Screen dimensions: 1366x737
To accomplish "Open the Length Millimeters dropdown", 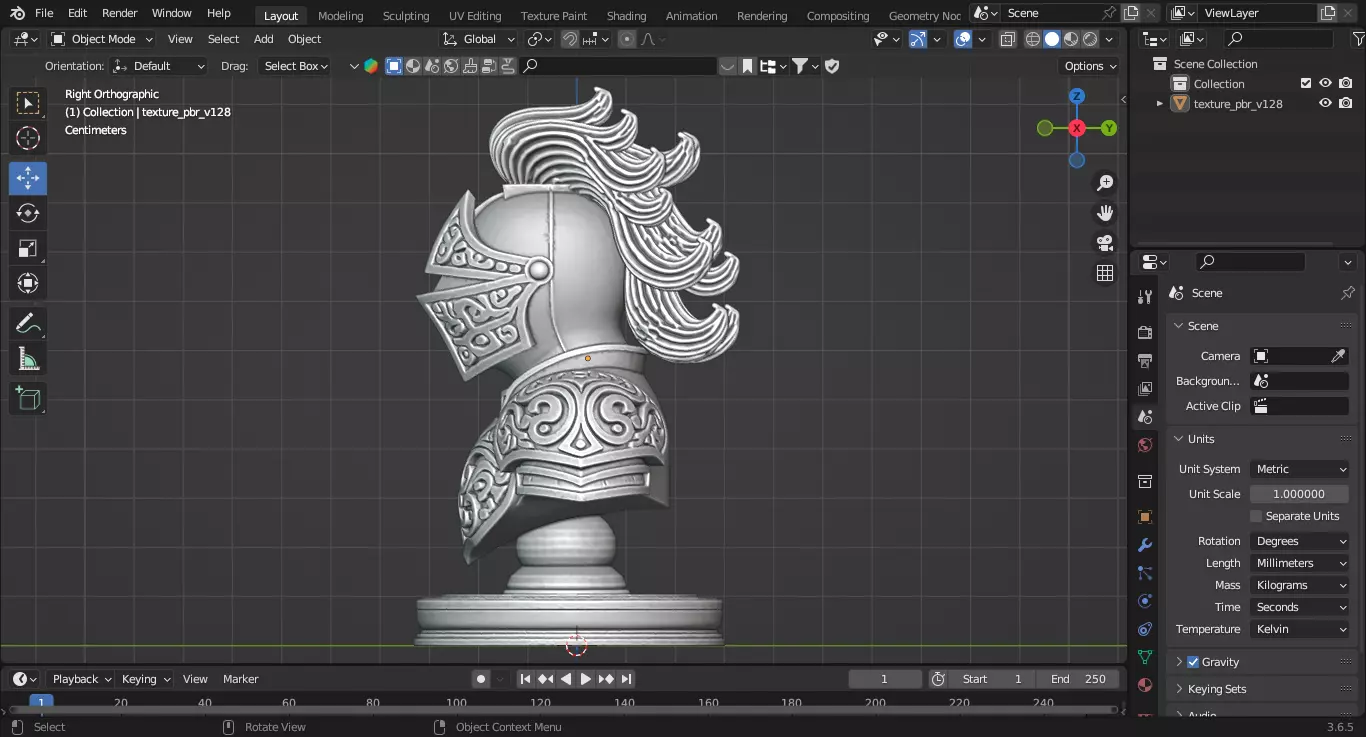I will 1299,563.
